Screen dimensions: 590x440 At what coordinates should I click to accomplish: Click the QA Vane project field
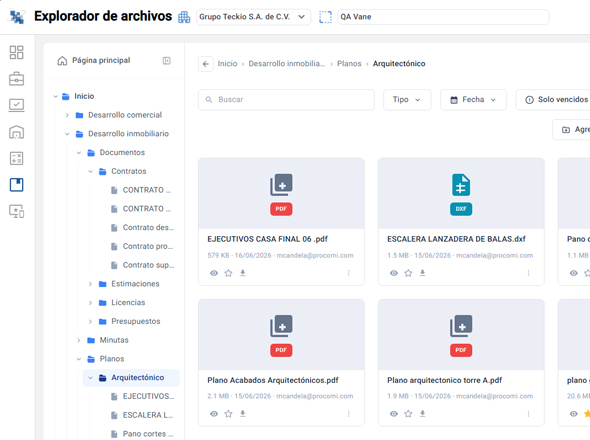pos(443,17)
